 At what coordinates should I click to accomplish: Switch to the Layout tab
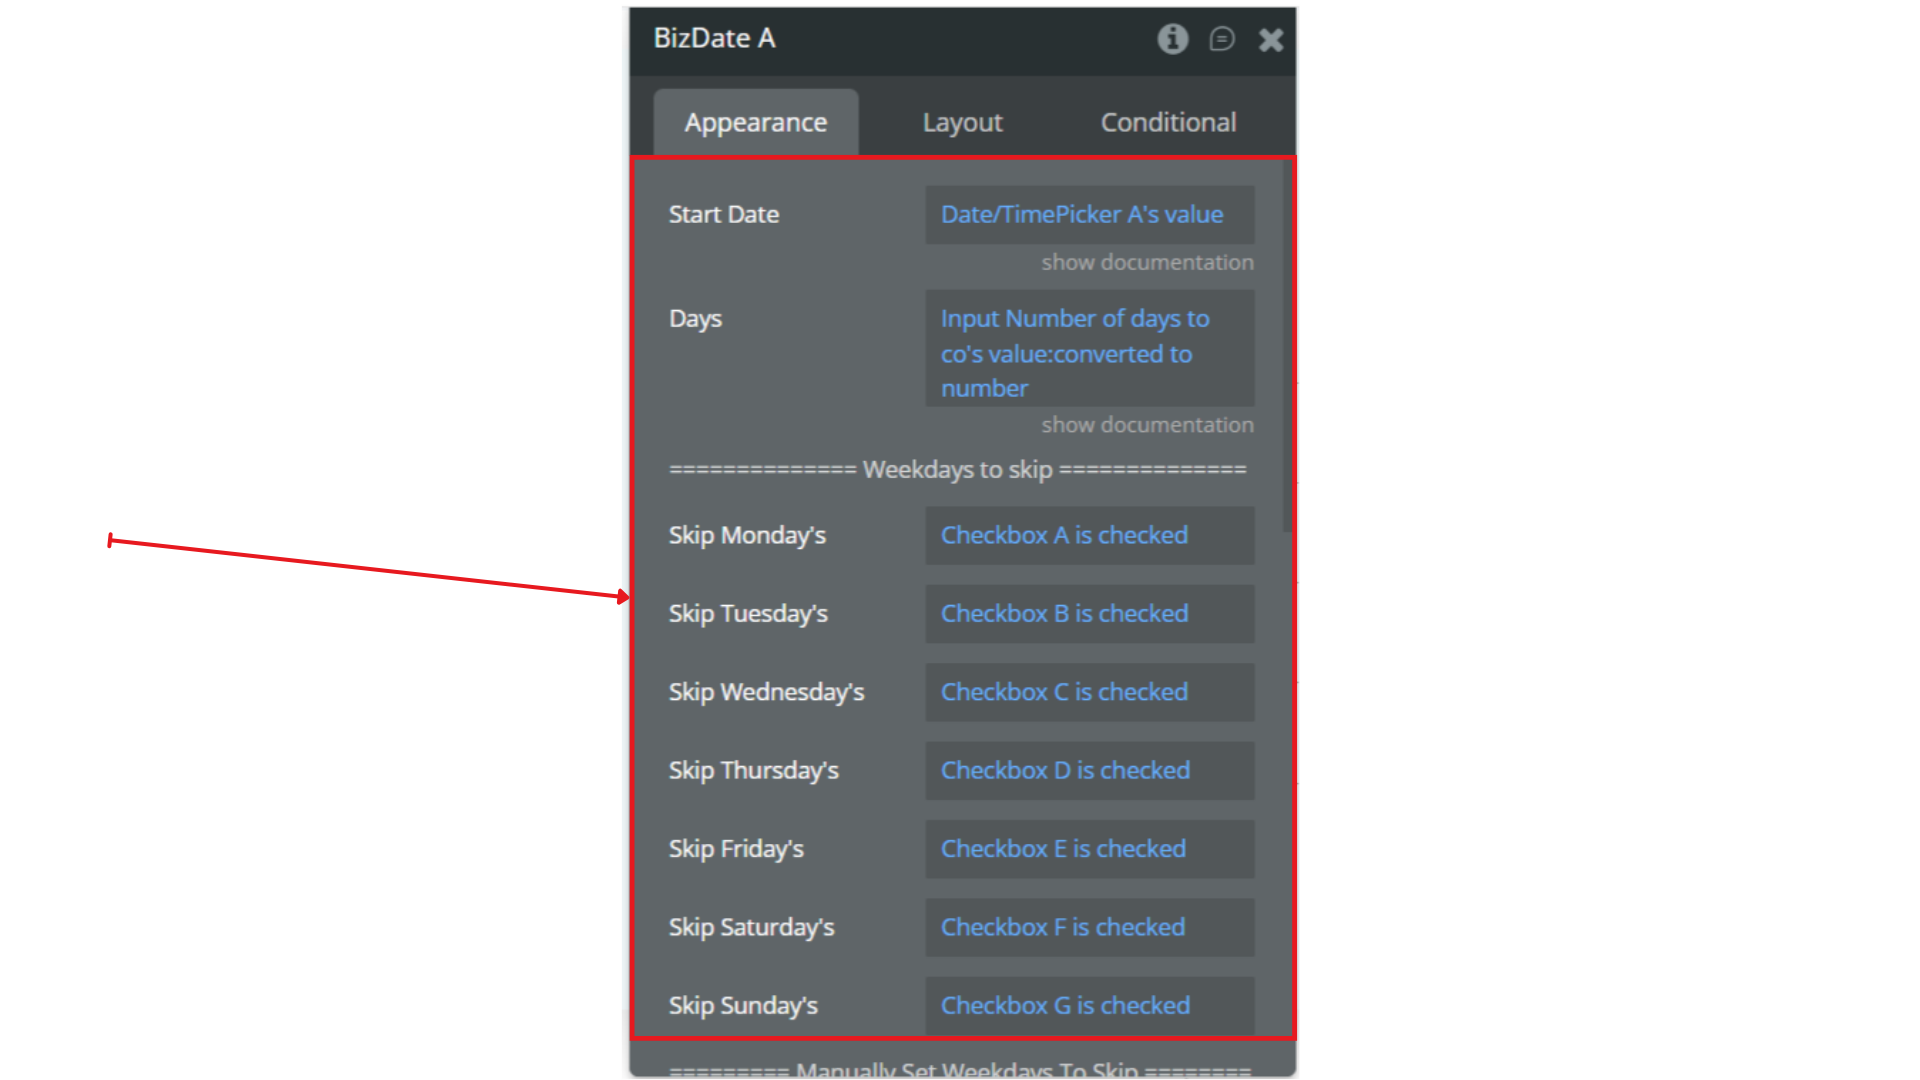(962, 122)
